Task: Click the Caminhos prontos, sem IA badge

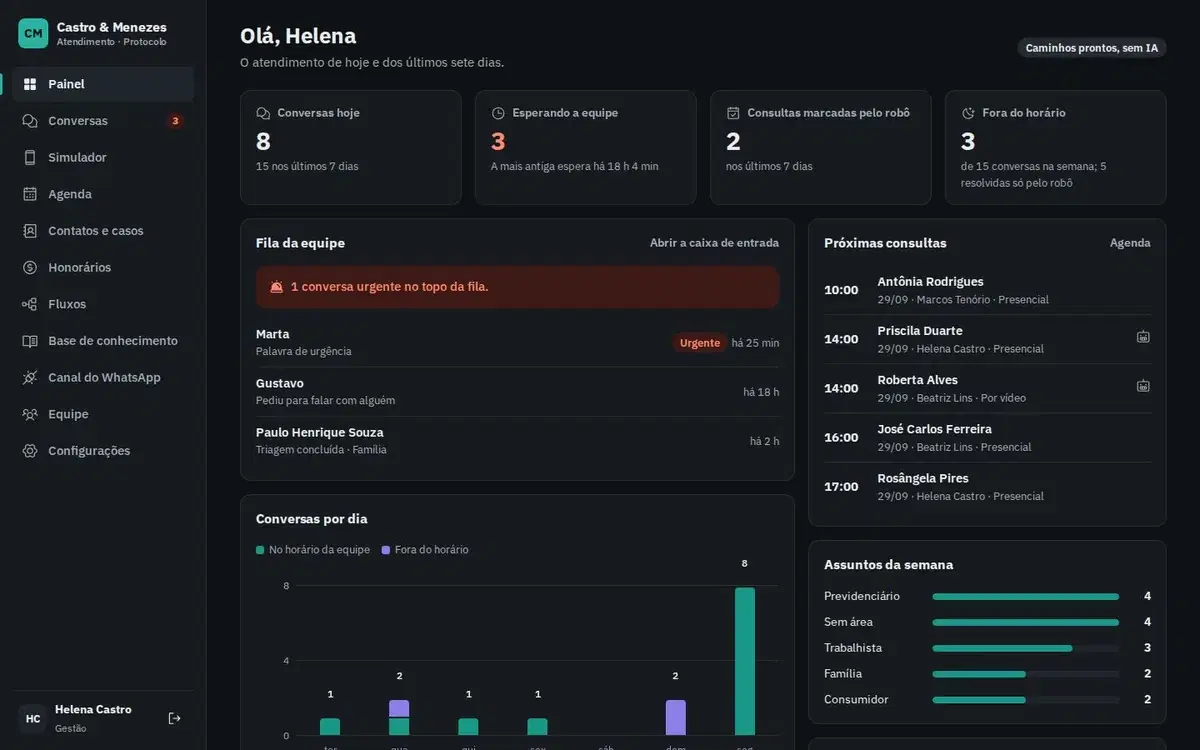Action: (x=1092, y=48)
